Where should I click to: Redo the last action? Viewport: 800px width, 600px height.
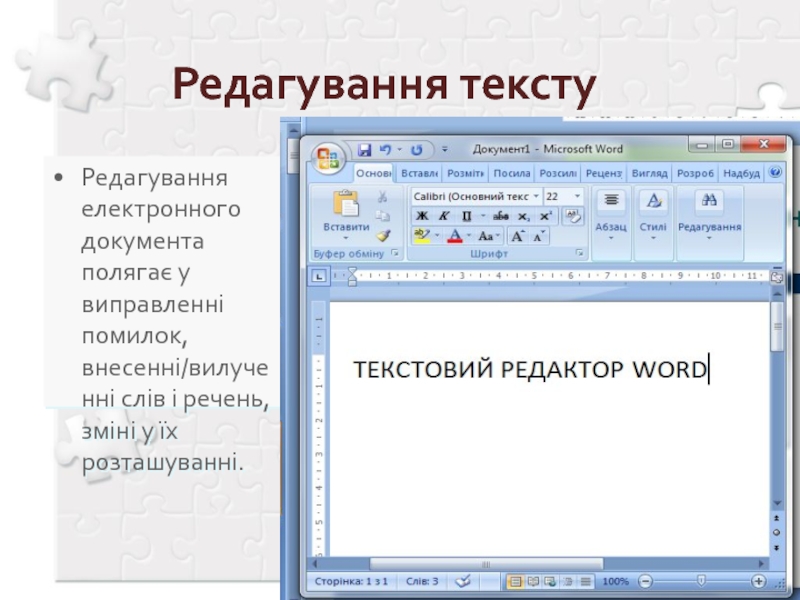416,149
